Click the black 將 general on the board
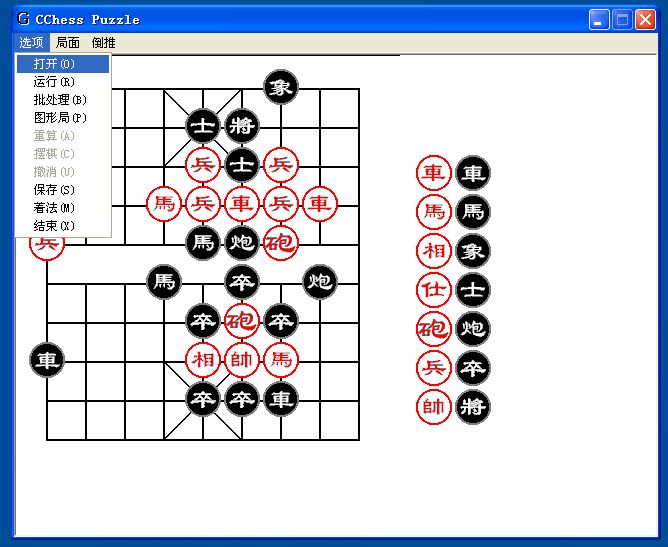The height and width of the screenshot is (547, 668). pos(242,127)
